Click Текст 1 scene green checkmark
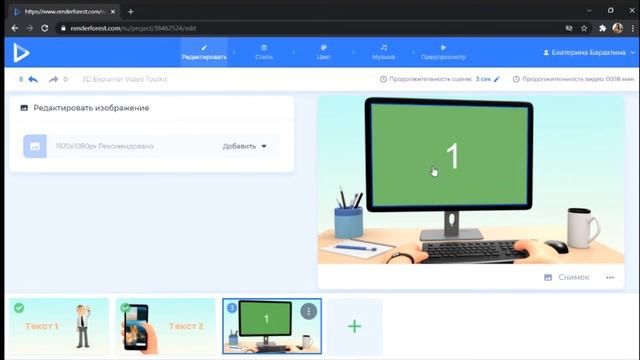Image resolution: width=640 pixels, height=360 pixels. coord(19,308)
